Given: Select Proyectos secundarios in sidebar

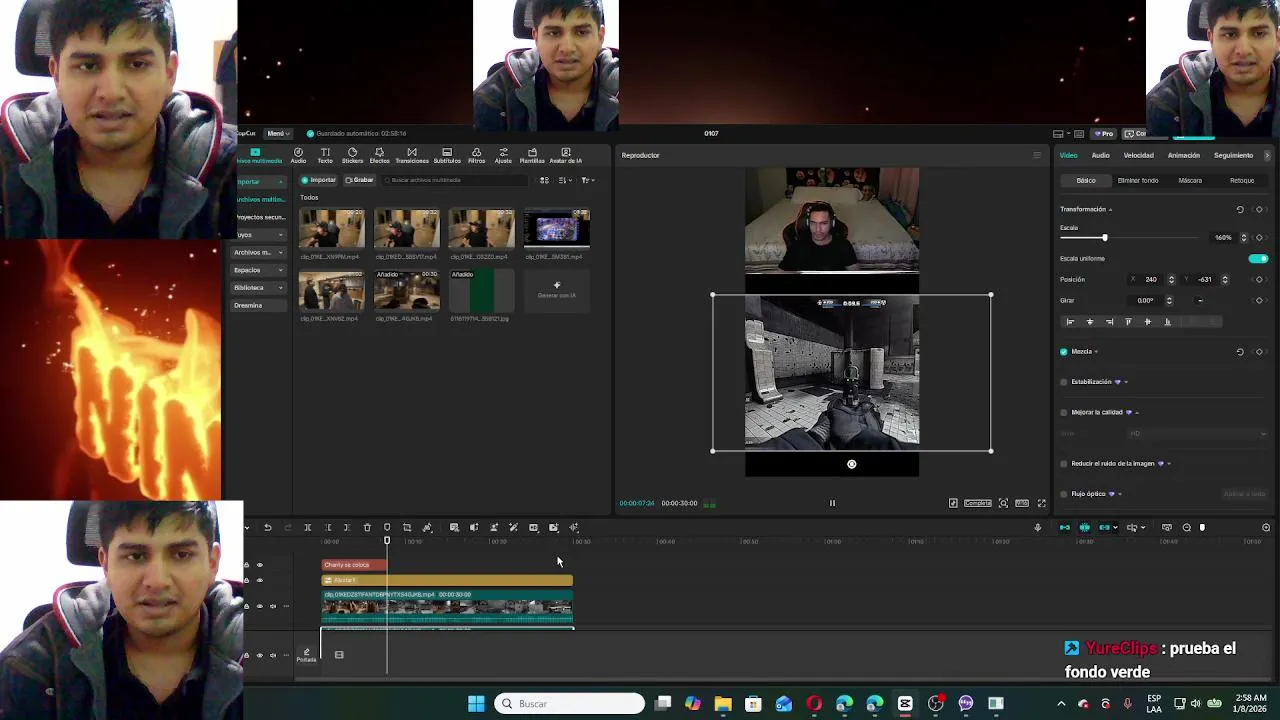Looking at the screenshot, I should click(260, 217).
